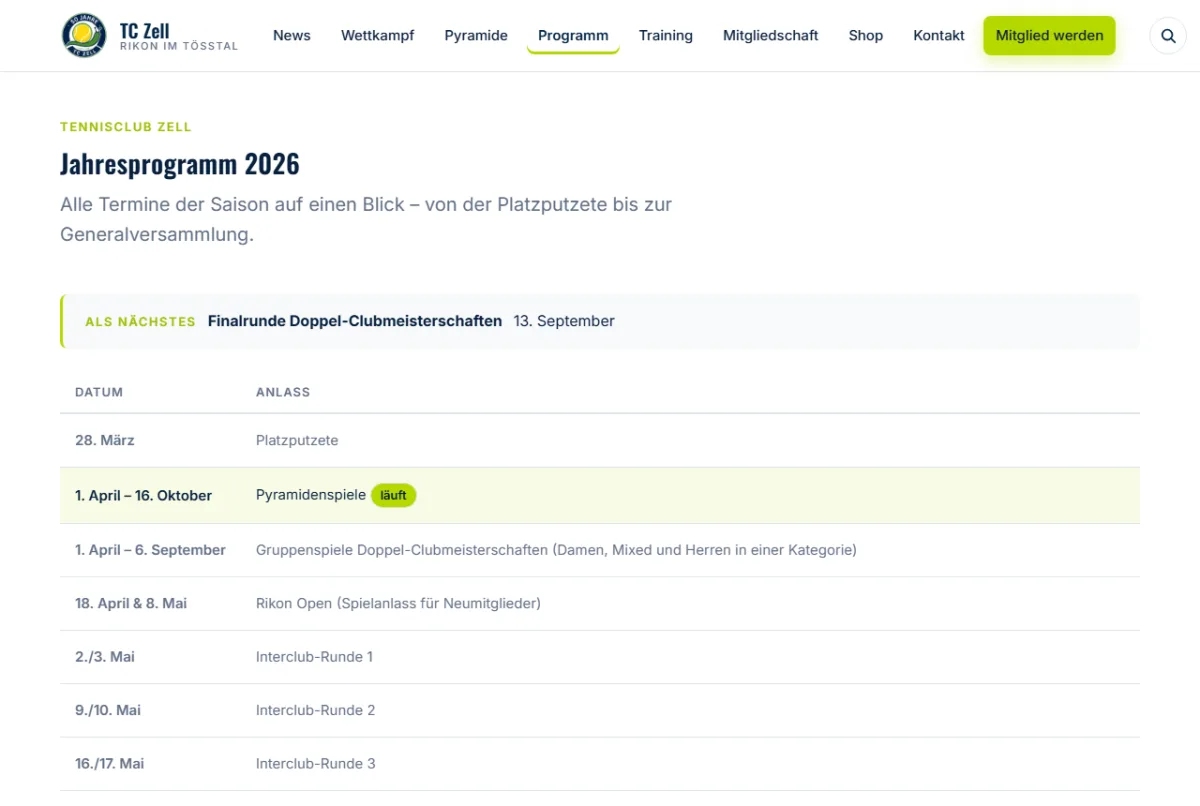
Task: Select the 18. April & 8. Mai date cell
Action: point(131,603)
